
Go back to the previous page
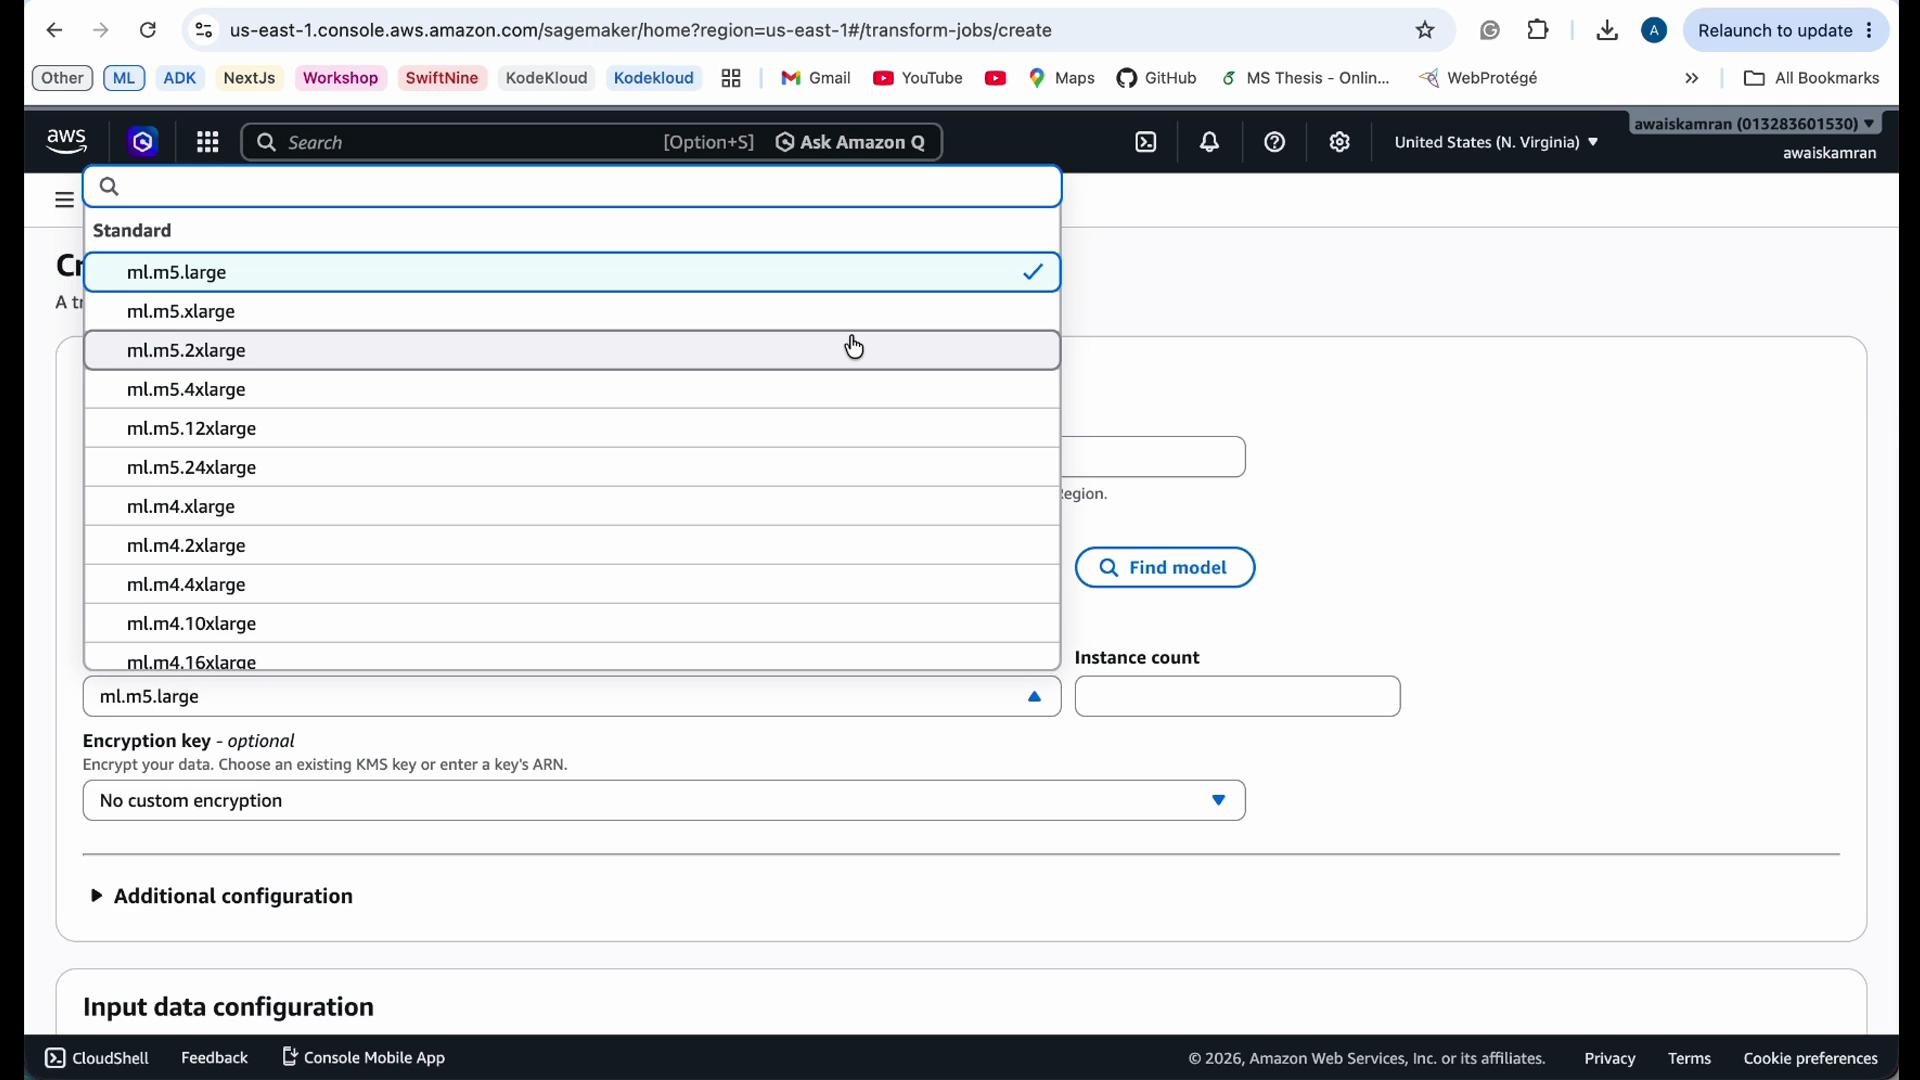pyautogui.click(x=54, y=31)
